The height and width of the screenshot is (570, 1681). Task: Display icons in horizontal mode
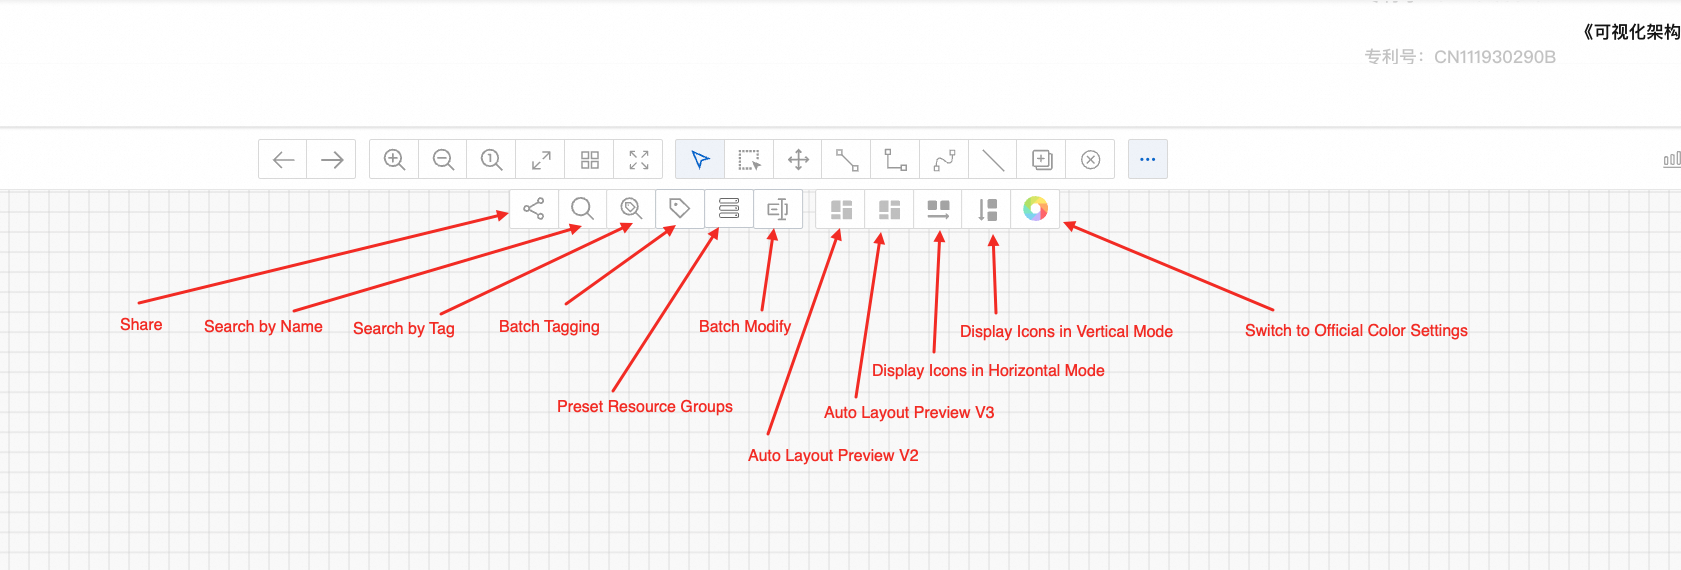(938, 209)
